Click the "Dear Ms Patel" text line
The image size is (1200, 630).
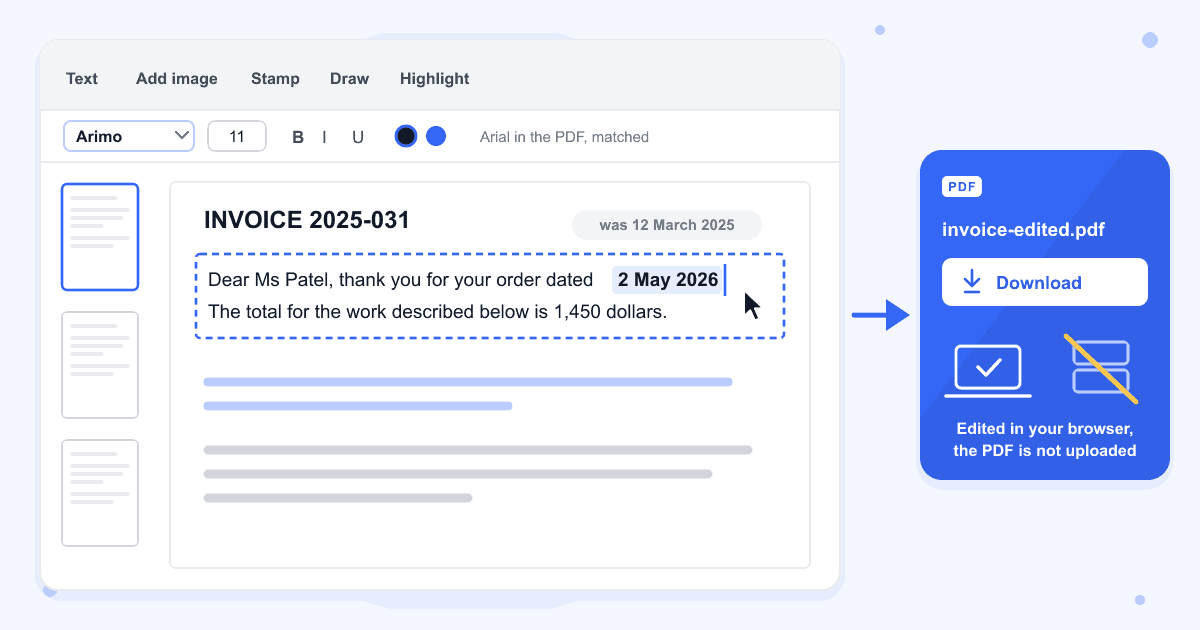[401, 280]
